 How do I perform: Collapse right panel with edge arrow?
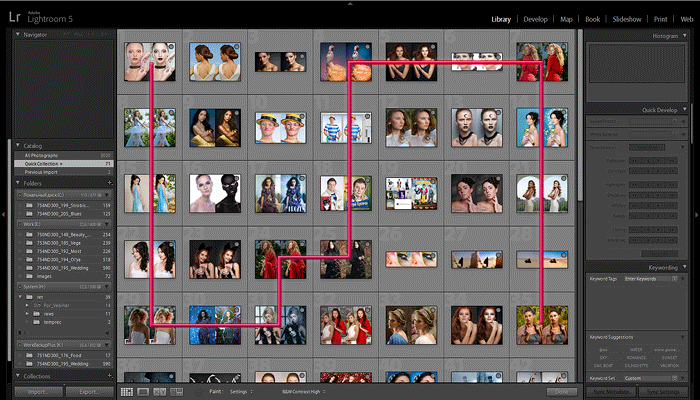coord(696,215)
